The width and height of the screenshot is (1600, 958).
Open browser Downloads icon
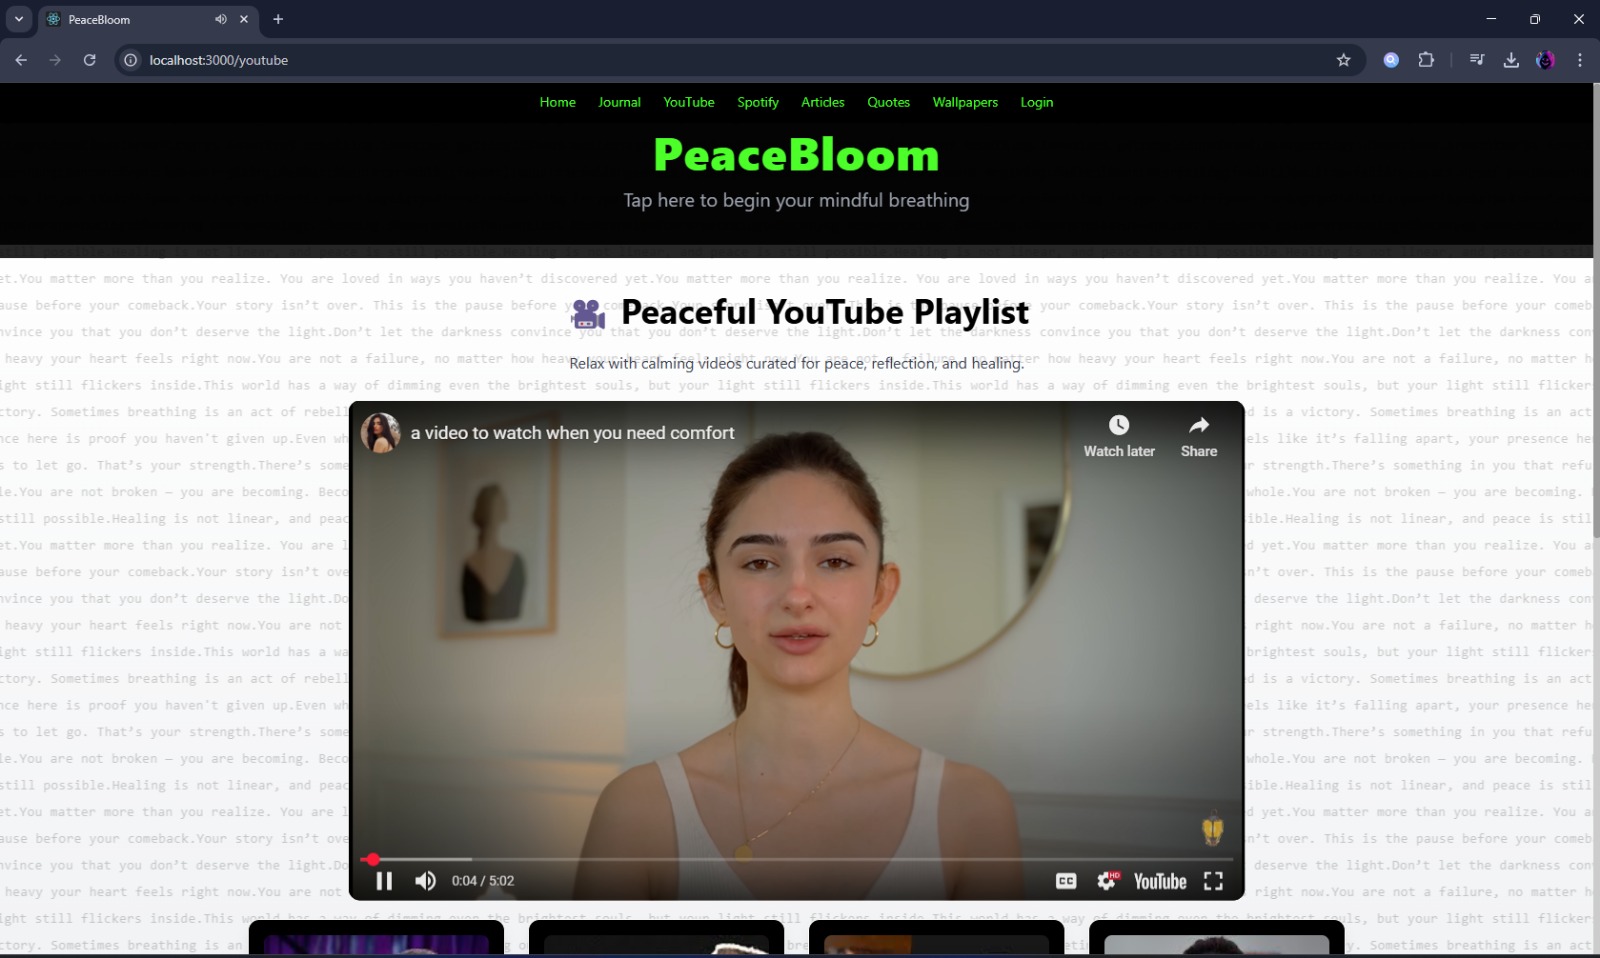click(x=1511, y=60)
